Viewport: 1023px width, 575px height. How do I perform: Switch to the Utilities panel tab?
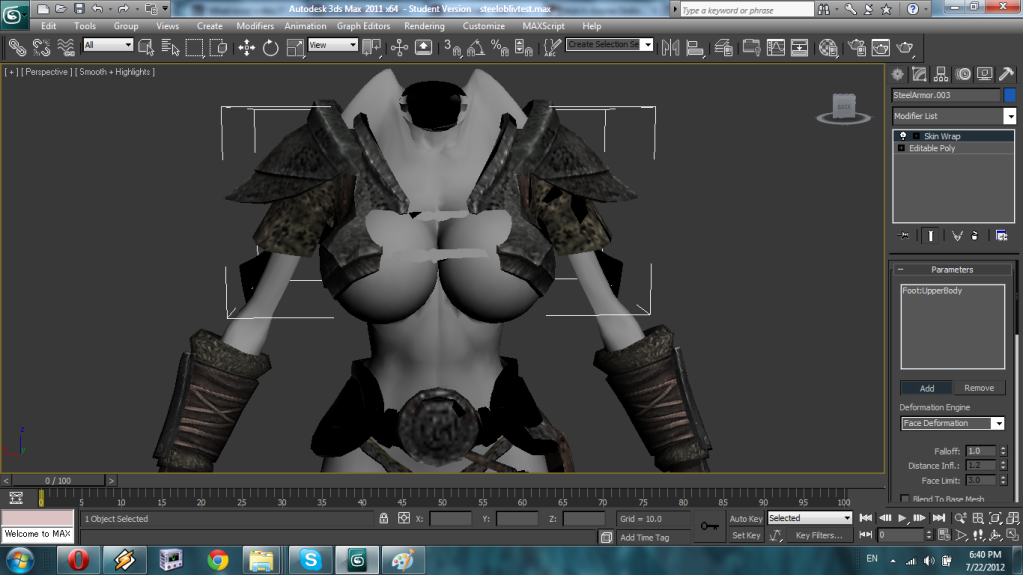click(1007, 74)
